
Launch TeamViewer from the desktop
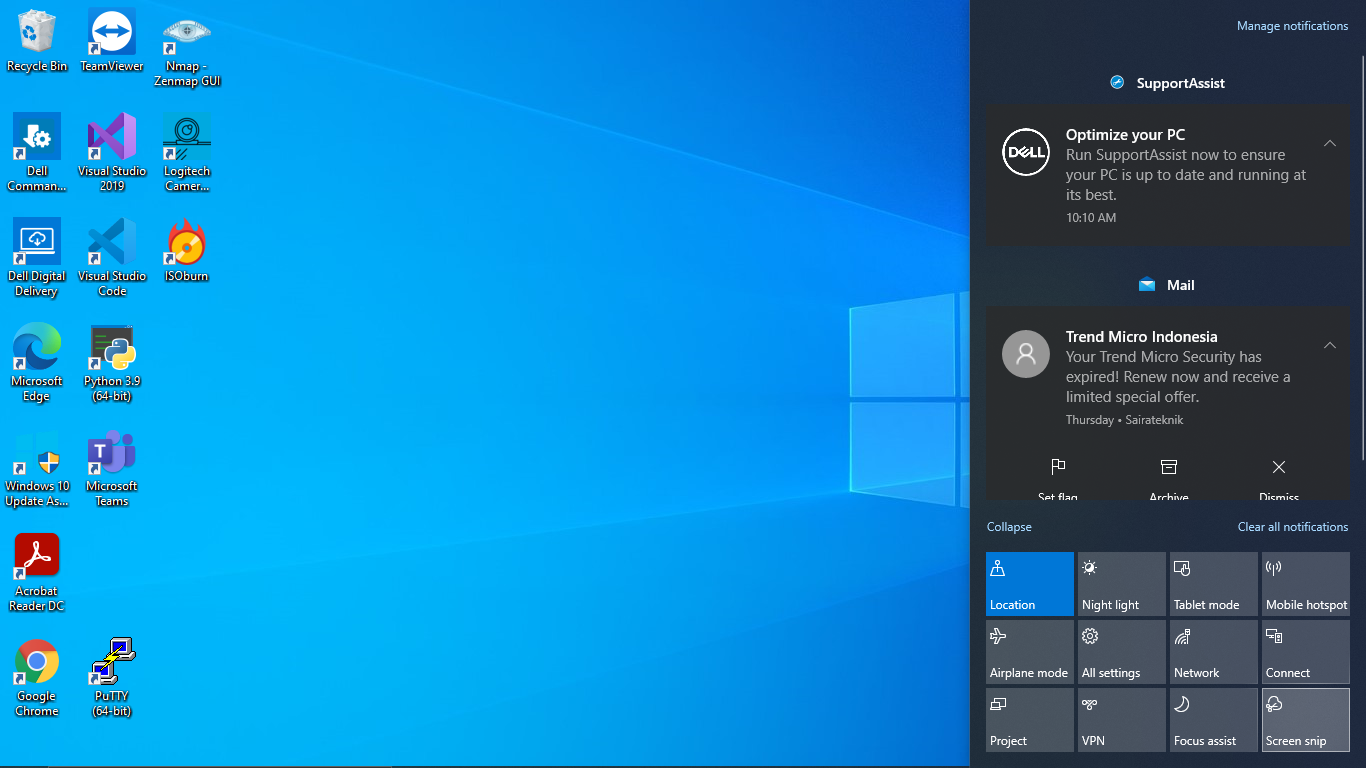click(x=112, y=42)
